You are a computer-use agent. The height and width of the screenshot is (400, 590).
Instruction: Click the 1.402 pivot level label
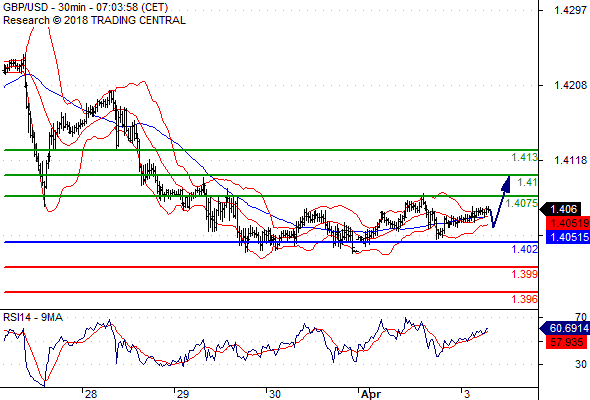click(525, 249)
